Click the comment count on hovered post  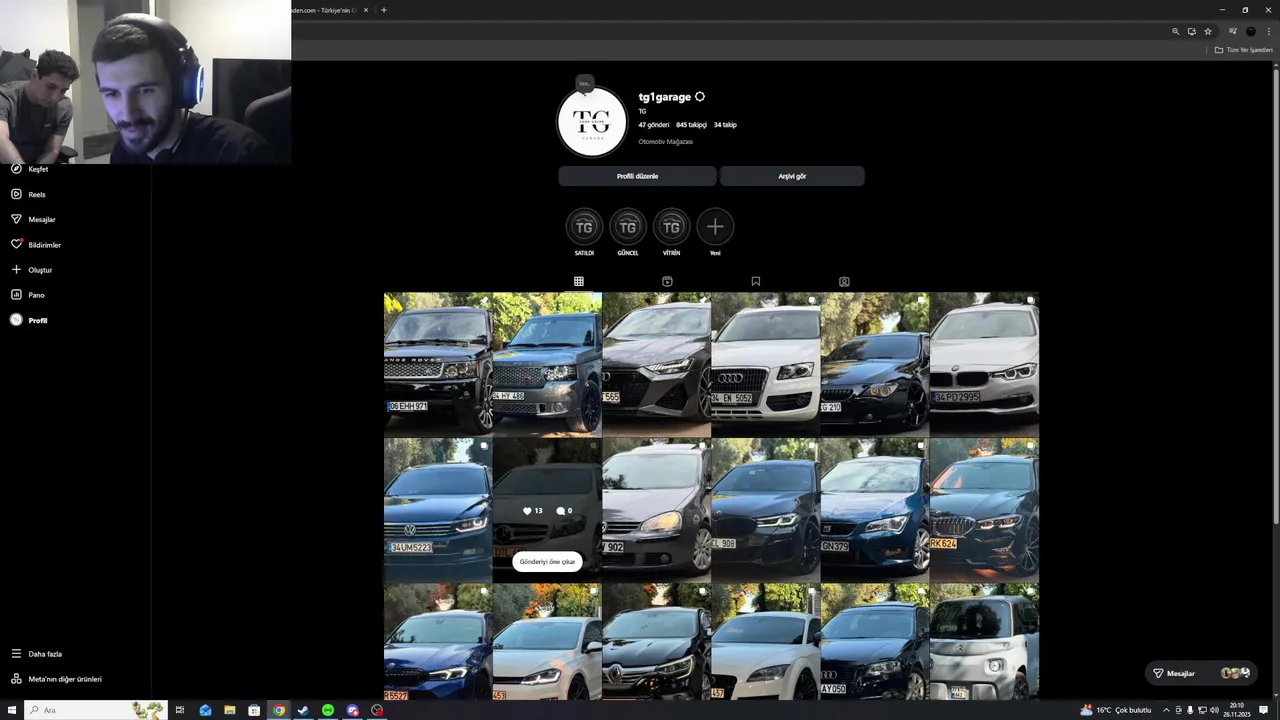coord(565,511)
